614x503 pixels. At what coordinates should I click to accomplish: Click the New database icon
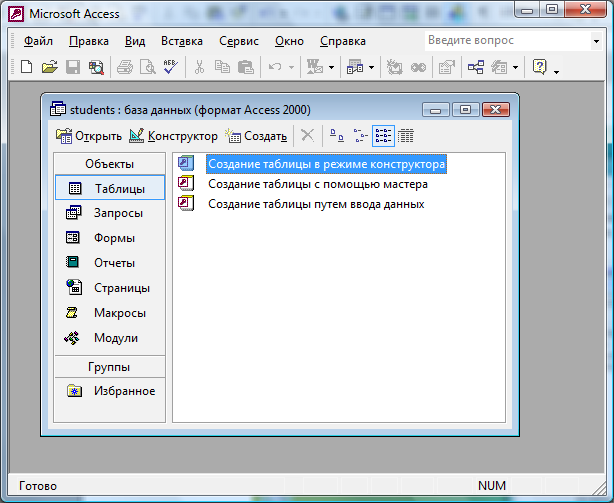[x=27, y=67]
